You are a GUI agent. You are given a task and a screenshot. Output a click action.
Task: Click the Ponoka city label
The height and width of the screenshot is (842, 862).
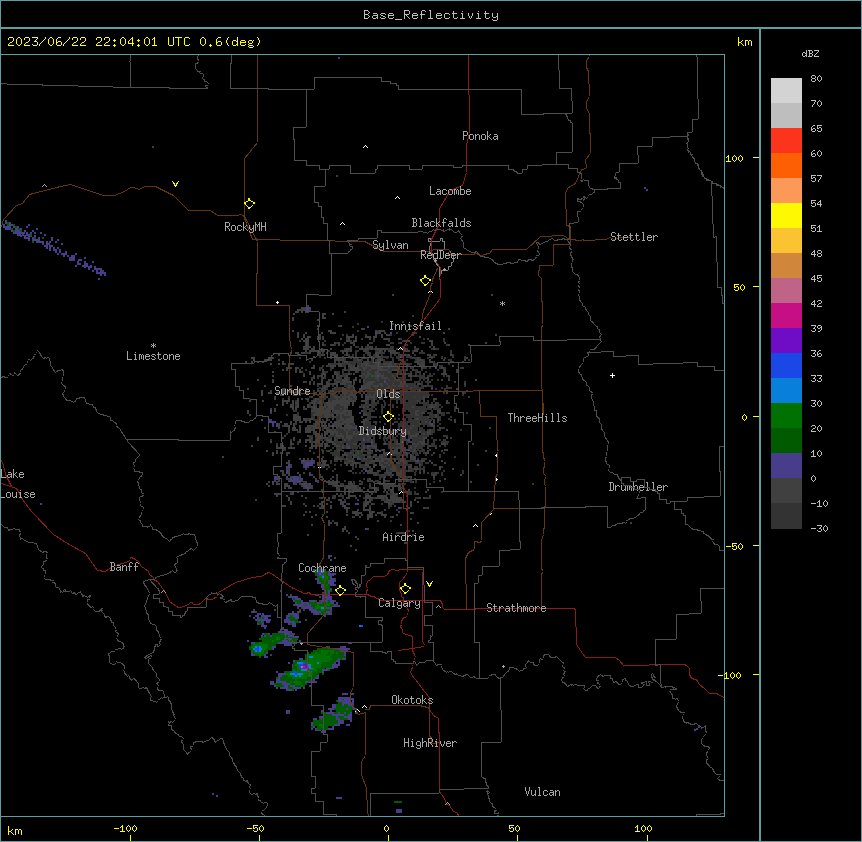point(480,136)
